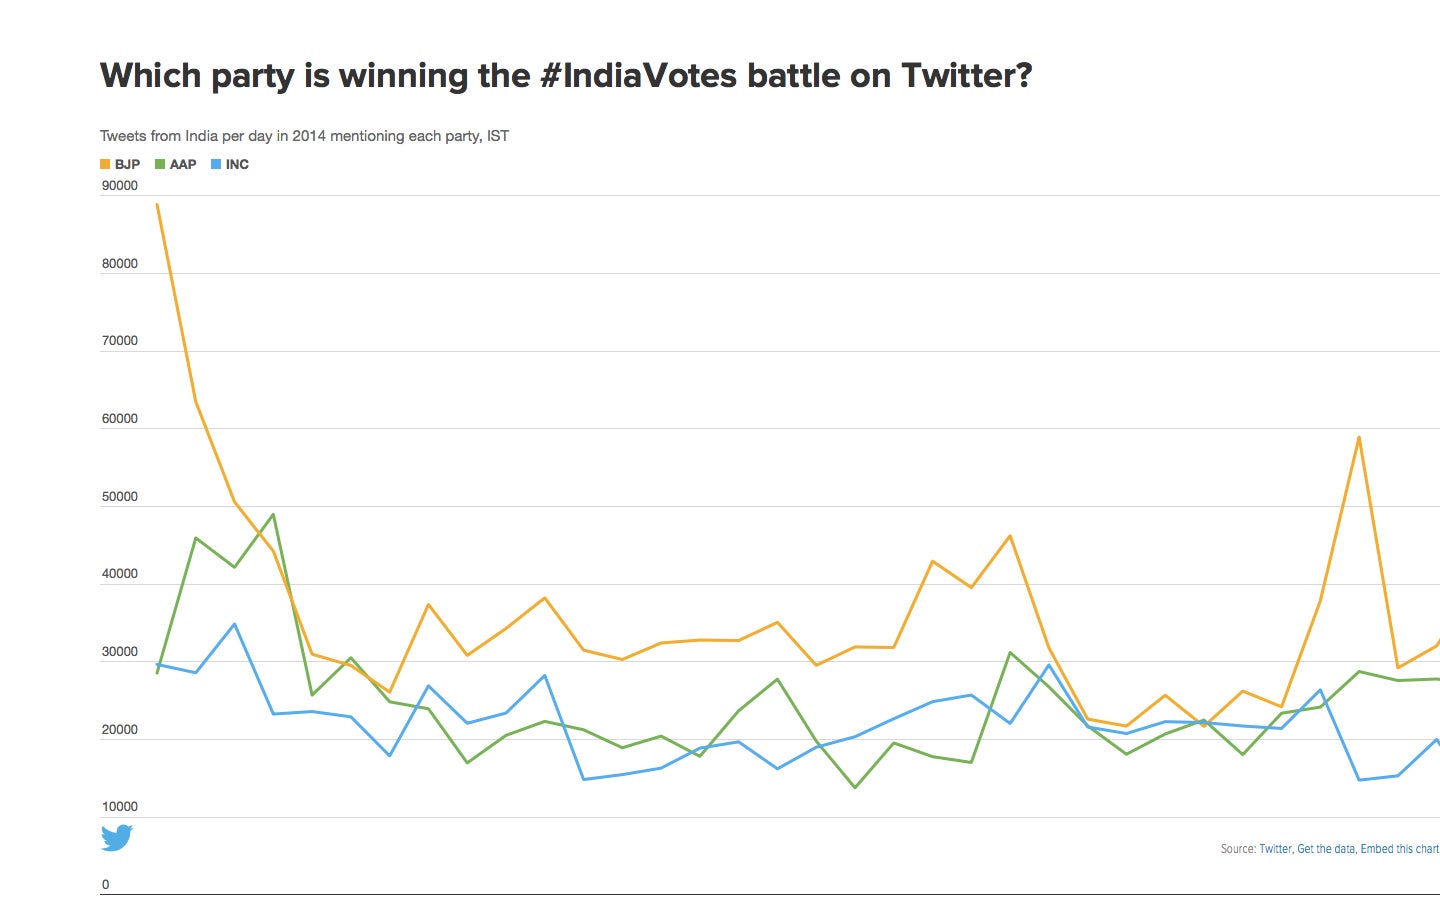Click the 90000 y-axis label

click(x=120, y=186)
